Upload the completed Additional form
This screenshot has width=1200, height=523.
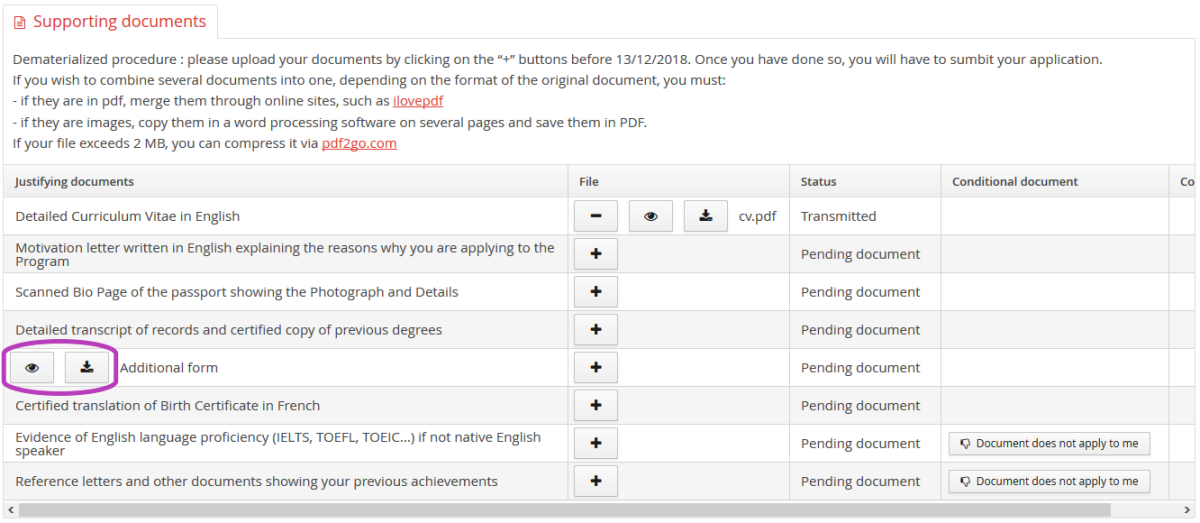click(x=596, y=368)
